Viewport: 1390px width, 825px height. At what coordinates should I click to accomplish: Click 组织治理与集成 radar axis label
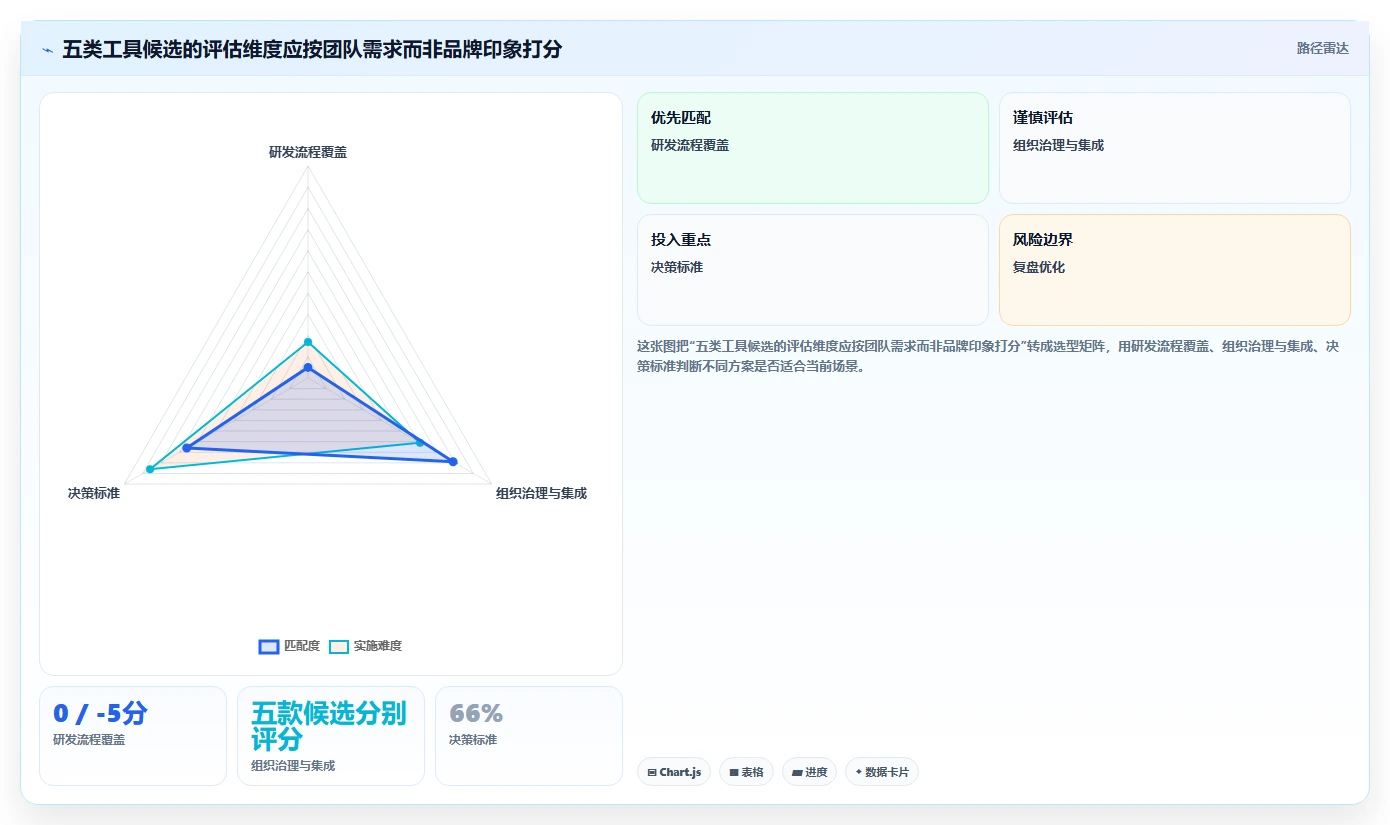coord(541,493)
